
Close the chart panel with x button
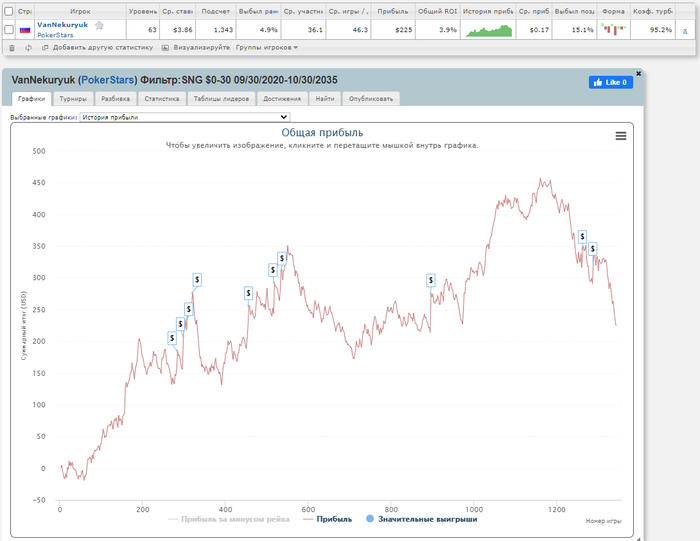[x=638, y=73]
